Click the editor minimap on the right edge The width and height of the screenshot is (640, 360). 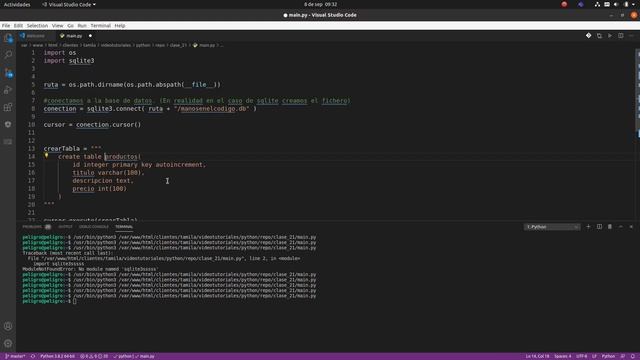(638, 94)
